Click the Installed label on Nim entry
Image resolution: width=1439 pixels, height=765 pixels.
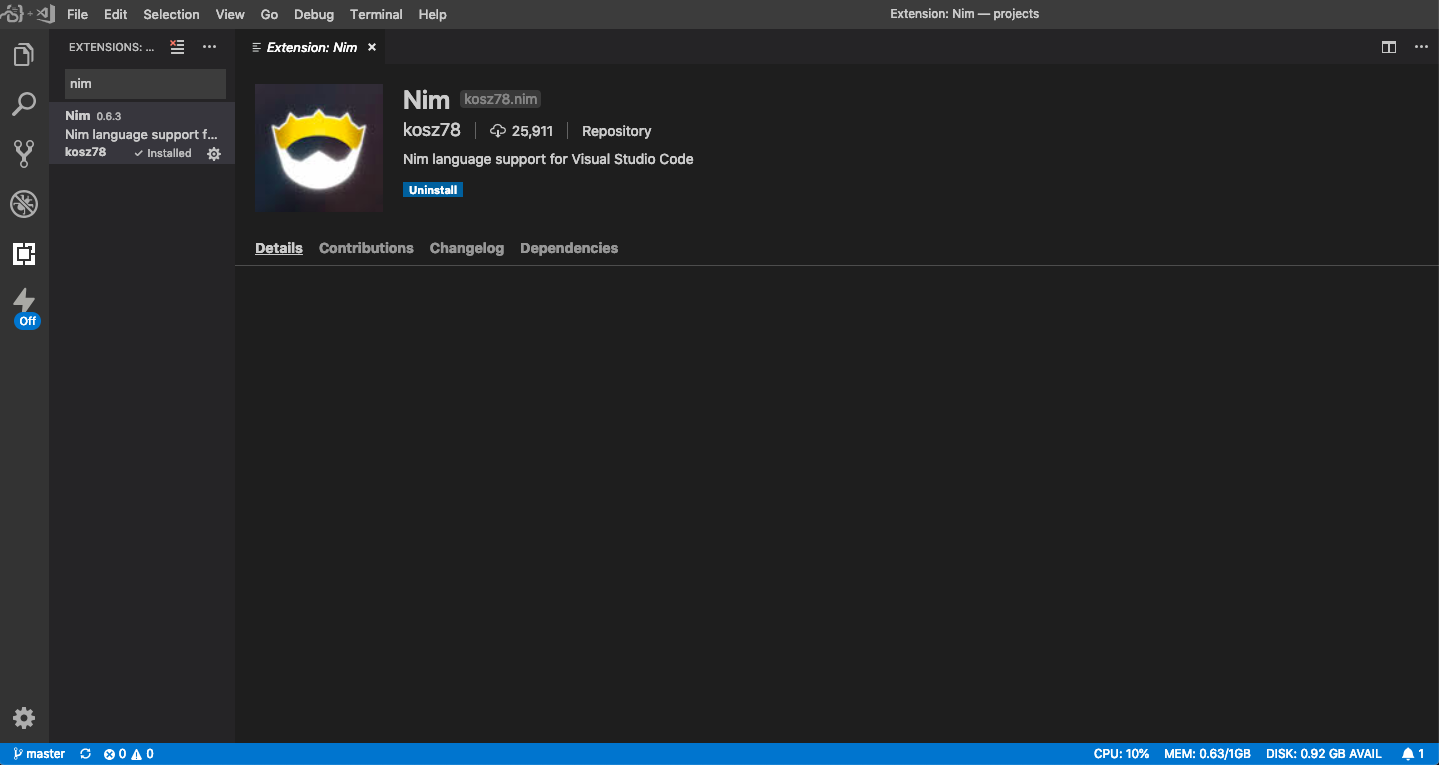162,154
